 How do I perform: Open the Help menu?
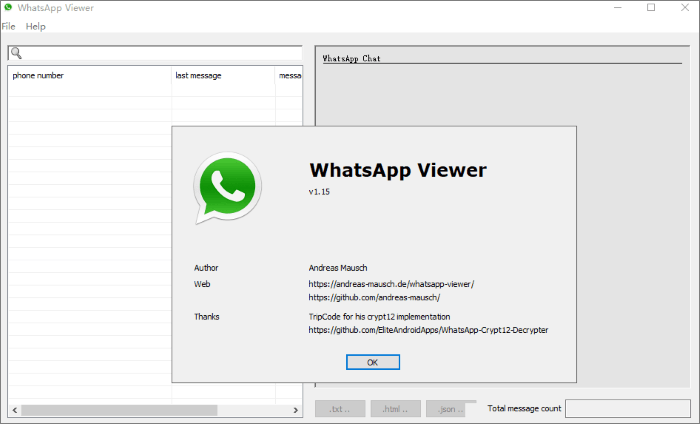(35, 26)
